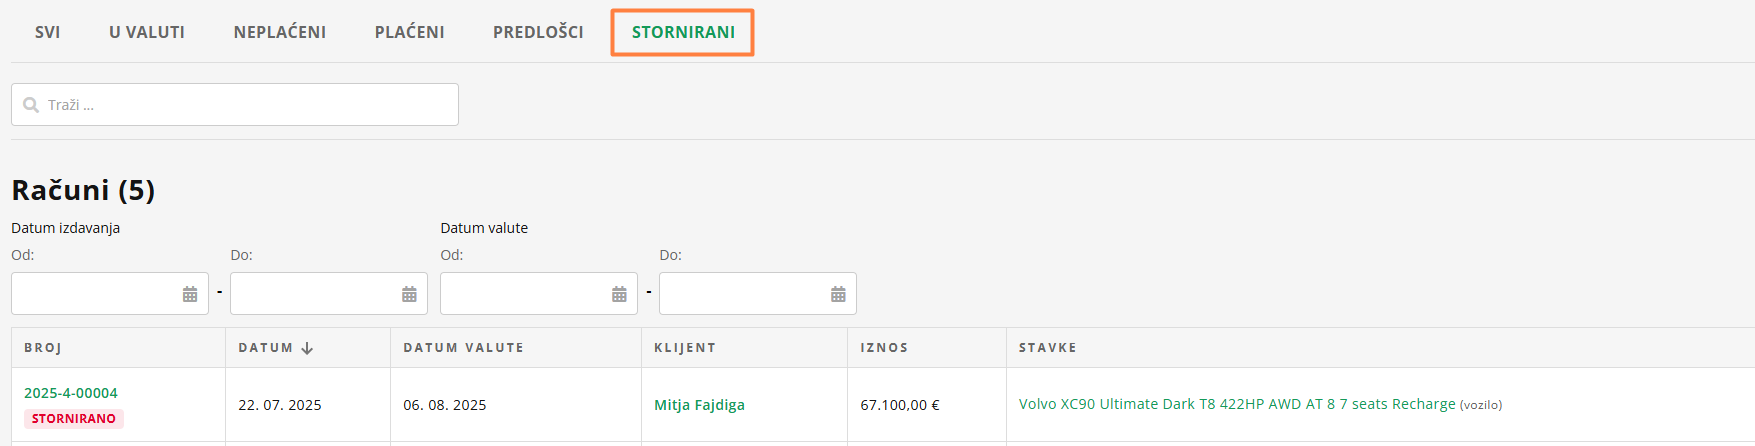Open calendar for value date 'Do' field
Viewport: 1755px width, 446px height.
click(838, 294)
